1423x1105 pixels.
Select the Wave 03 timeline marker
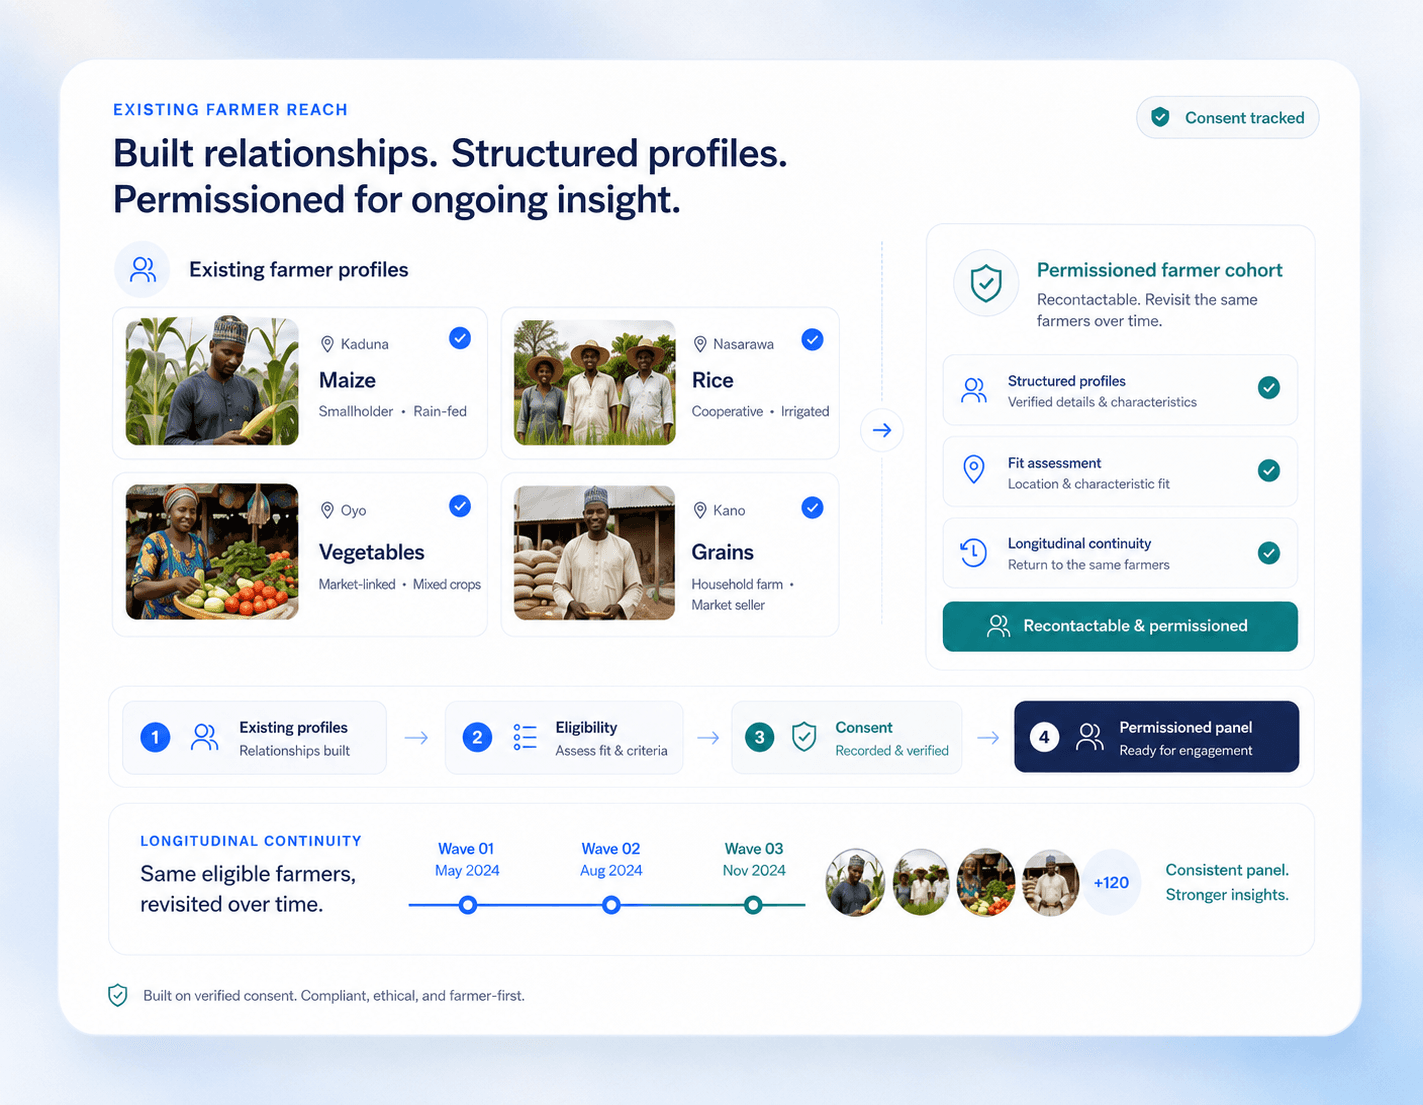click(753, 905)
